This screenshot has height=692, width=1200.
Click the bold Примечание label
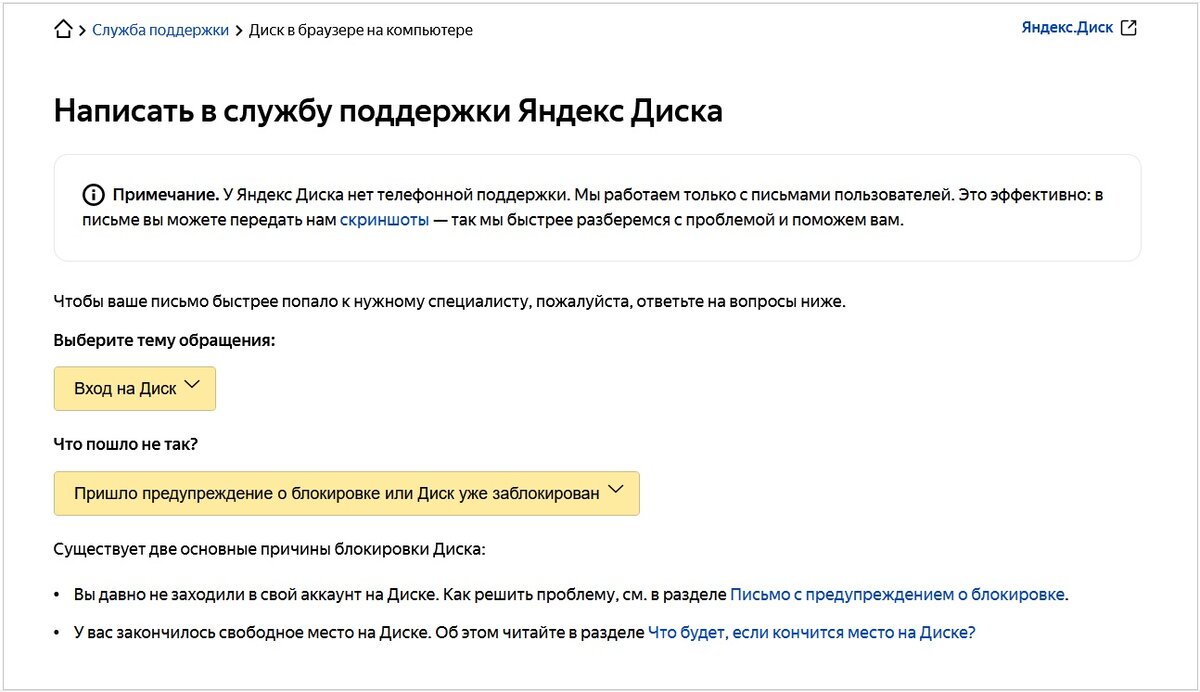coord(166,195)
